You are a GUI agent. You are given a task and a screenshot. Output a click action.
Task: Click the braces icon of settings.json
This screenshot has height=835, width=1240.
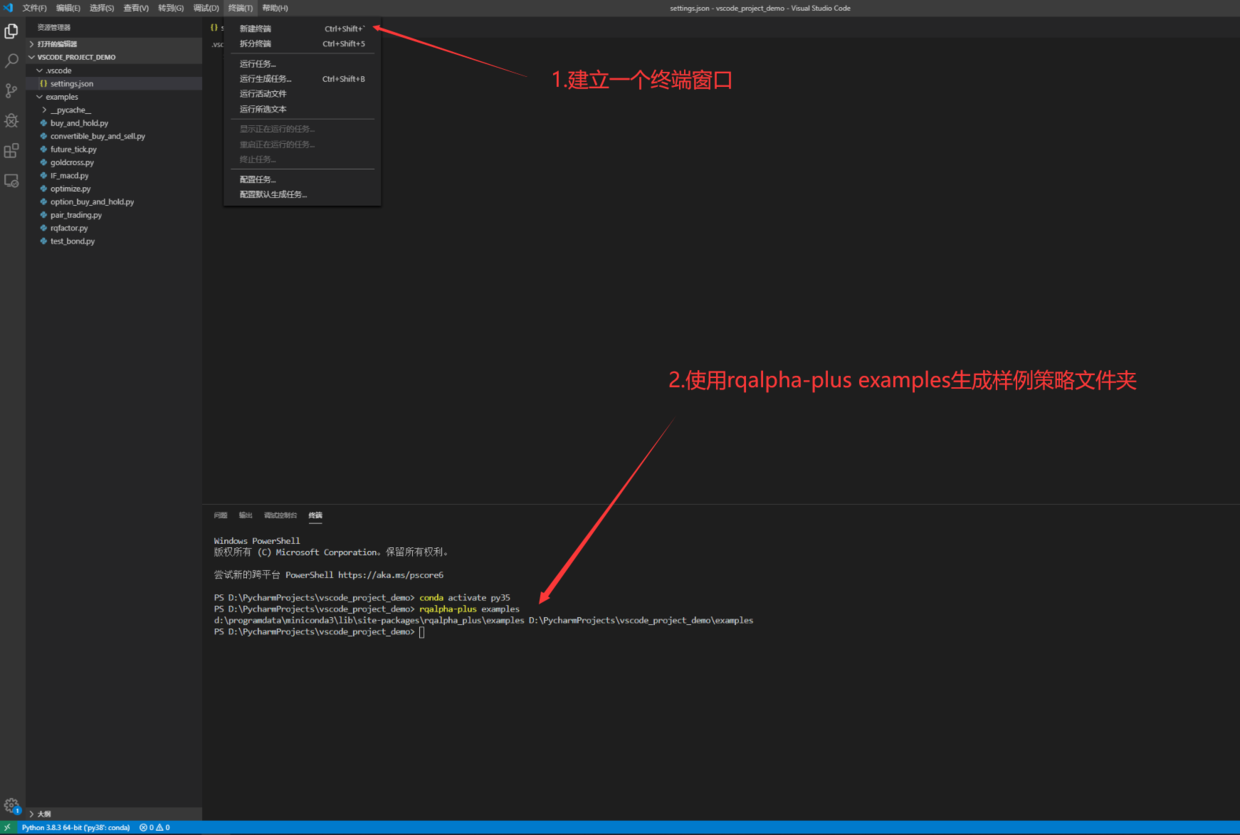tap(43, 83)
